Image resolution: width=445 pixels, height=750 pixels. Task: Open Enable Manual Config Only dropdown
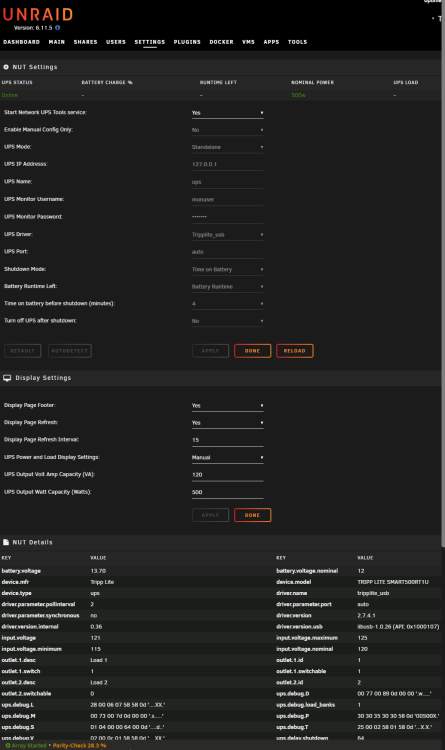point(228,130)
